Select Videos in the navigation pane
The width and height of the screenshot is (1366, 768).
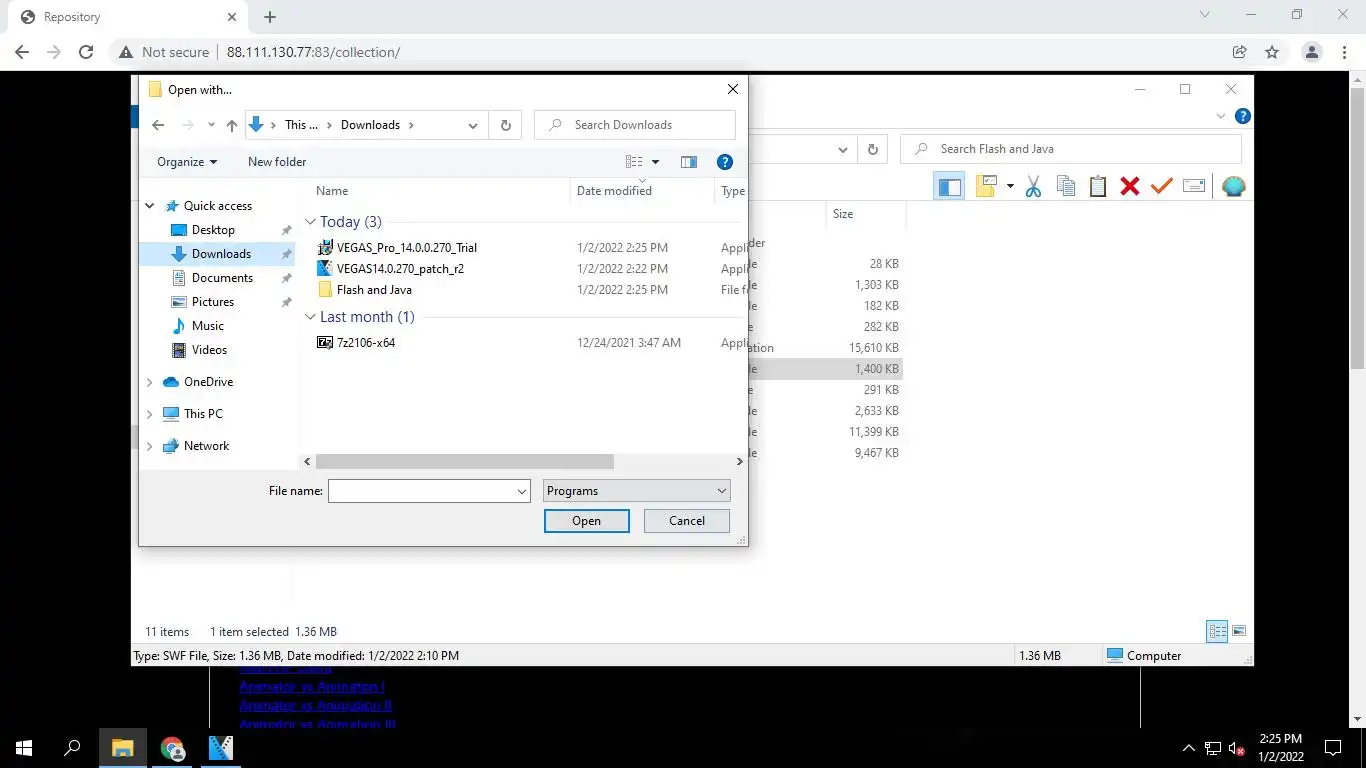209,350
